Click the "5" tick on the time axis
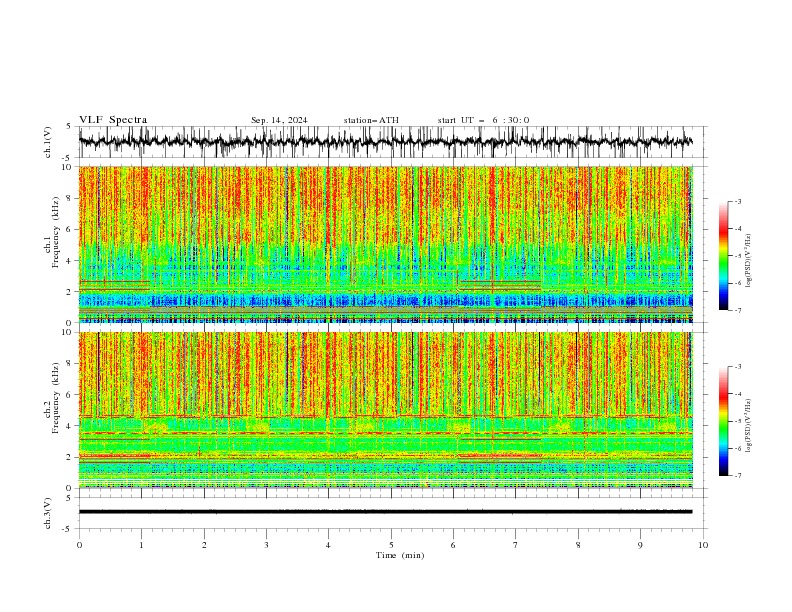This screenshot has height=612, width=792. tap(391, 545)
